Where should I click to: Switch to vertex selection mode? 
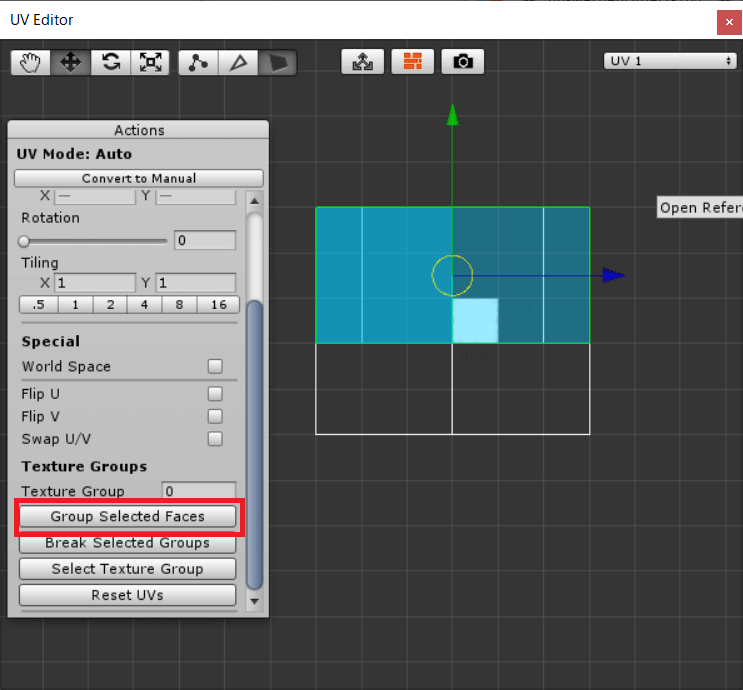[198, 63]
